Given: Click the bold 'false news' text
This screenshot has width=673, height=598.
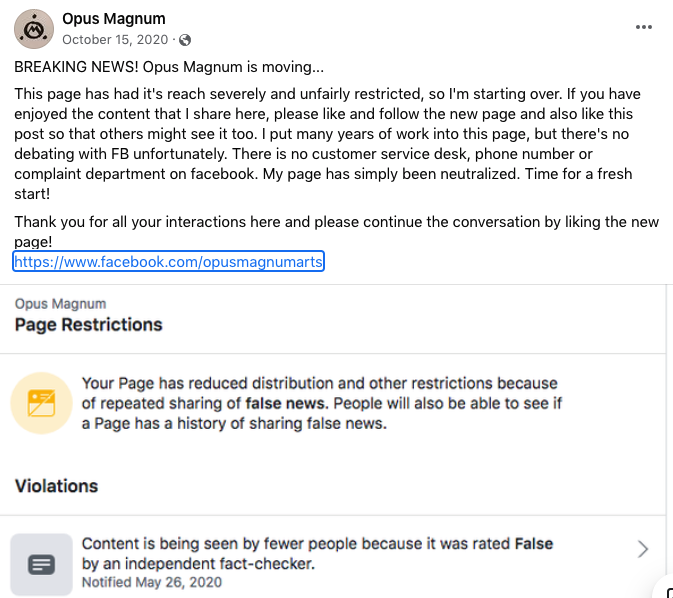Looking at the screenshot, I should pos(286,404).
